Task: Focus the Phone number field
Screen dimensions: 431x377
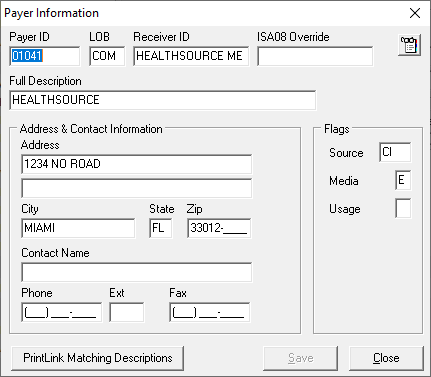Action: point(62,312)
